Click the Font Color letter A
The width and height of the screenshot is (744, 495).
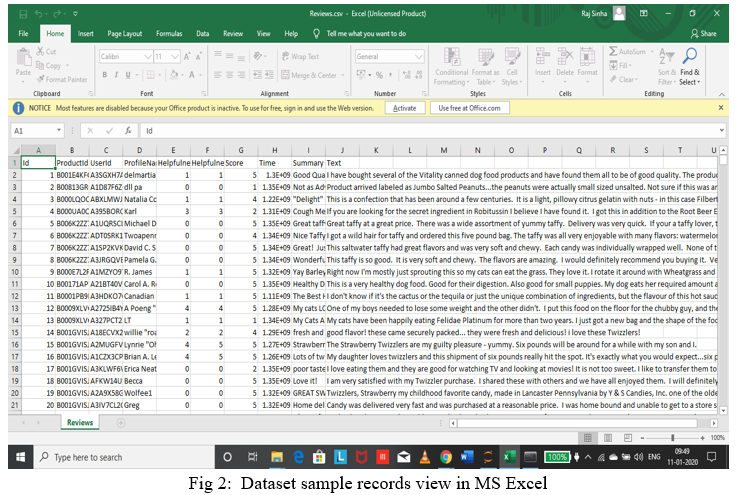[192, 75]
